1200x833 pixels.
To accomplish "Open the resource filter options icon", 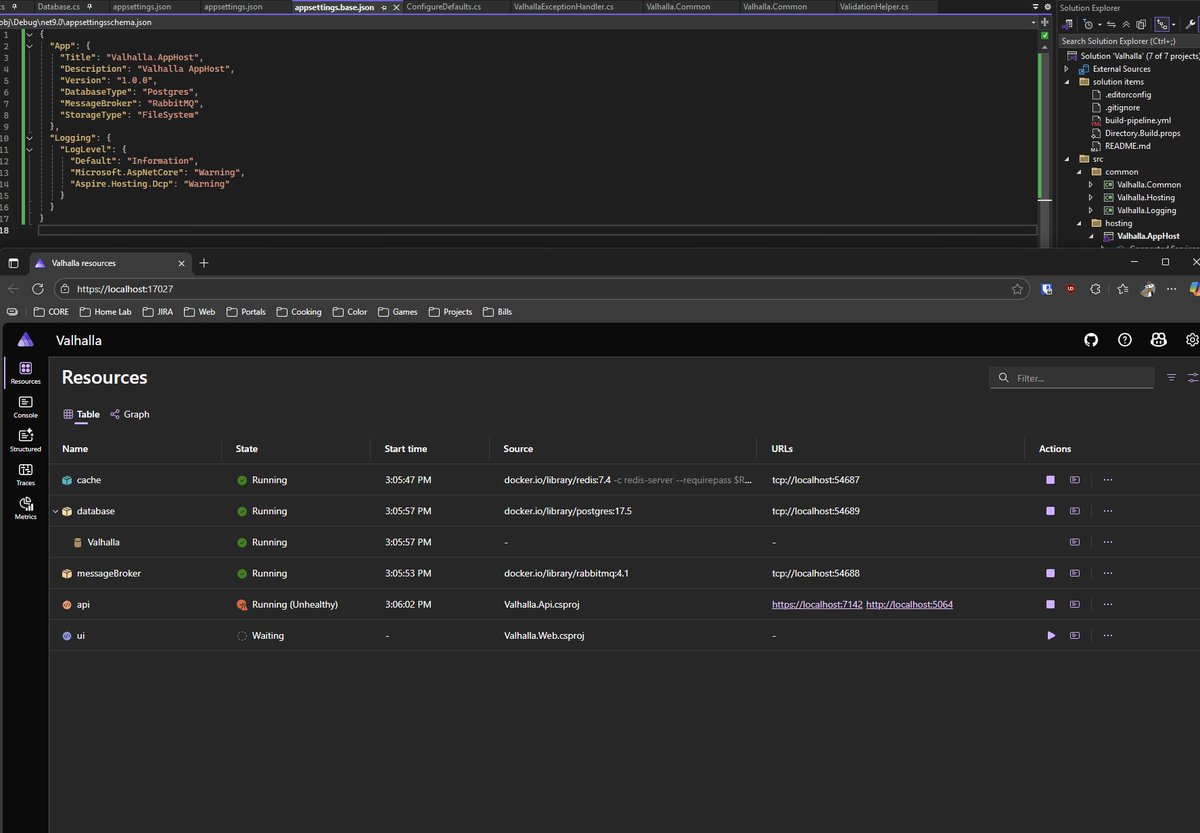I will [1171, 378].
